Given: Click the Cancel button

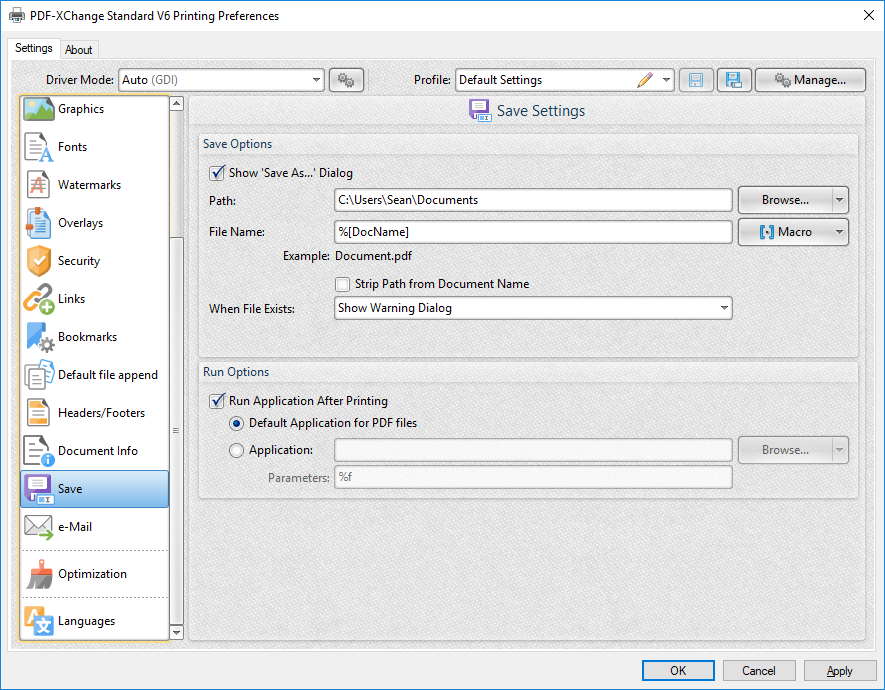Looking at the screenshot, I should coord(759,671).
